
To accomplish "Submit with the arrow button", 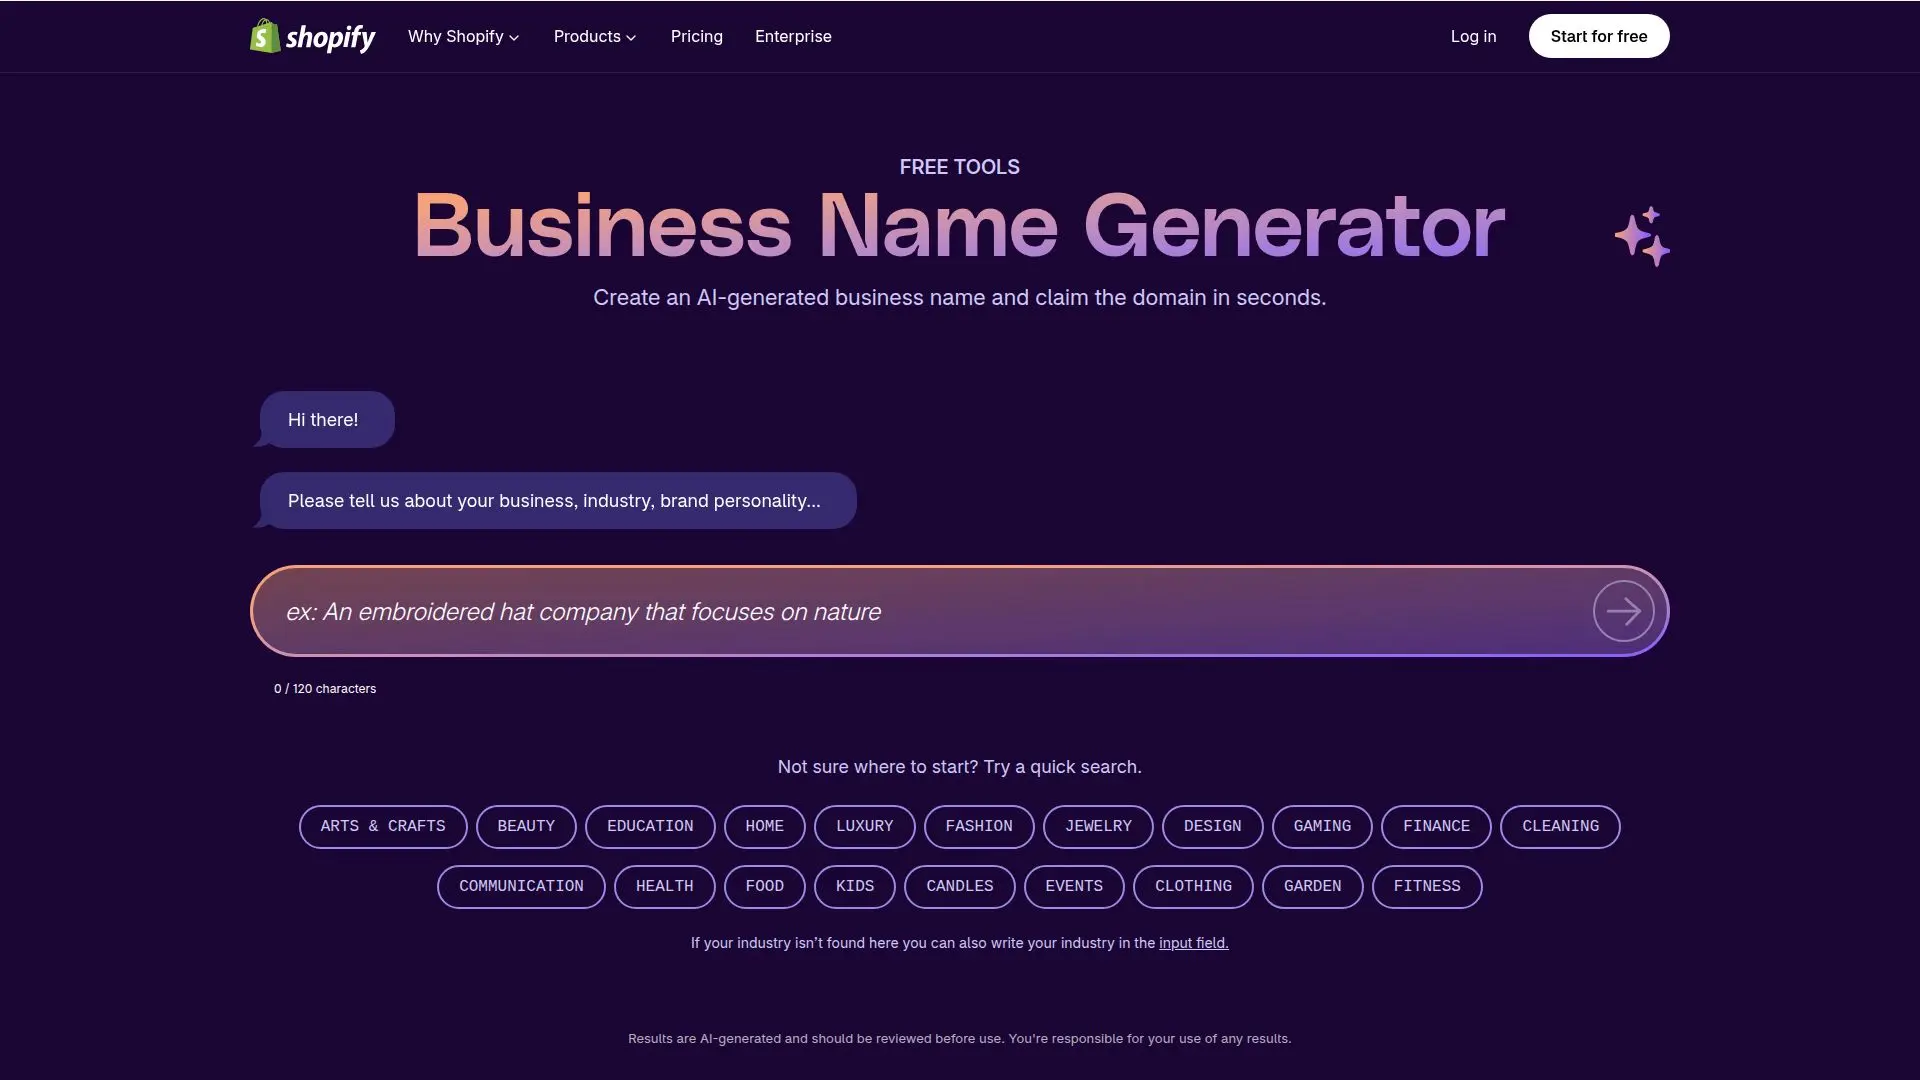I will pyautogui.click(x=1623, y=611).
